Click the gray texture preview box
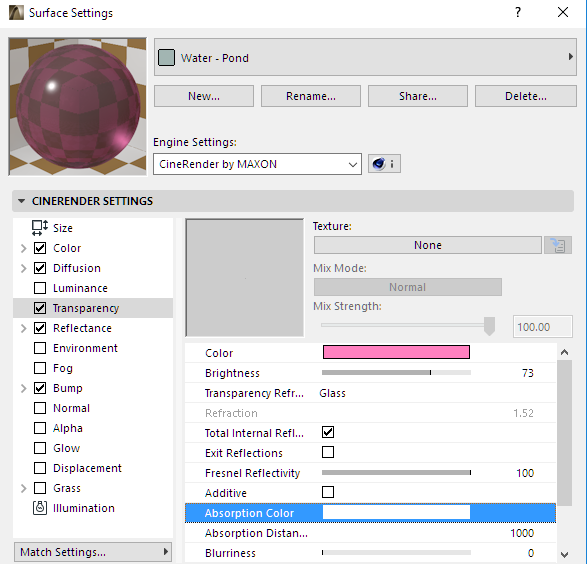 click(245, 278)
